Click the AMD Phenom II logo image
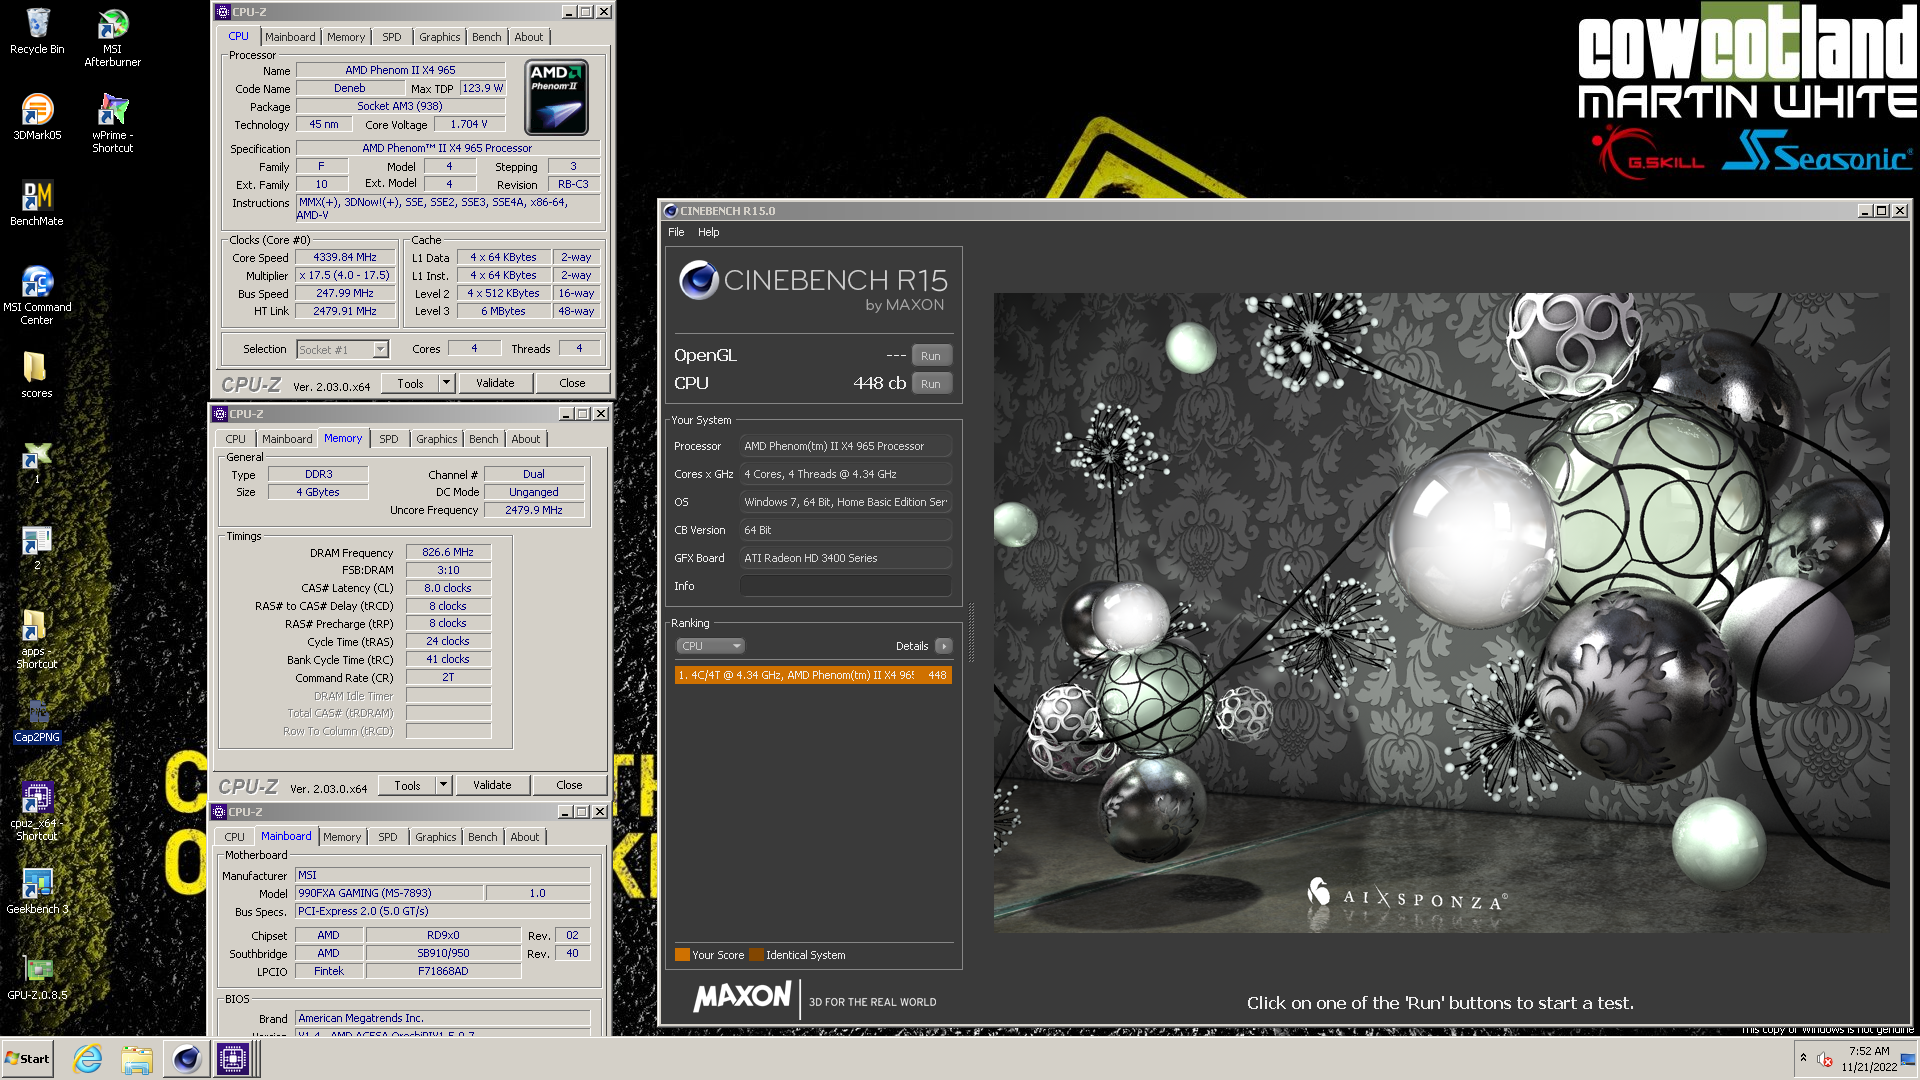Image resolution: width=1920 pixels, height=1080 pixels. (556, 97)
